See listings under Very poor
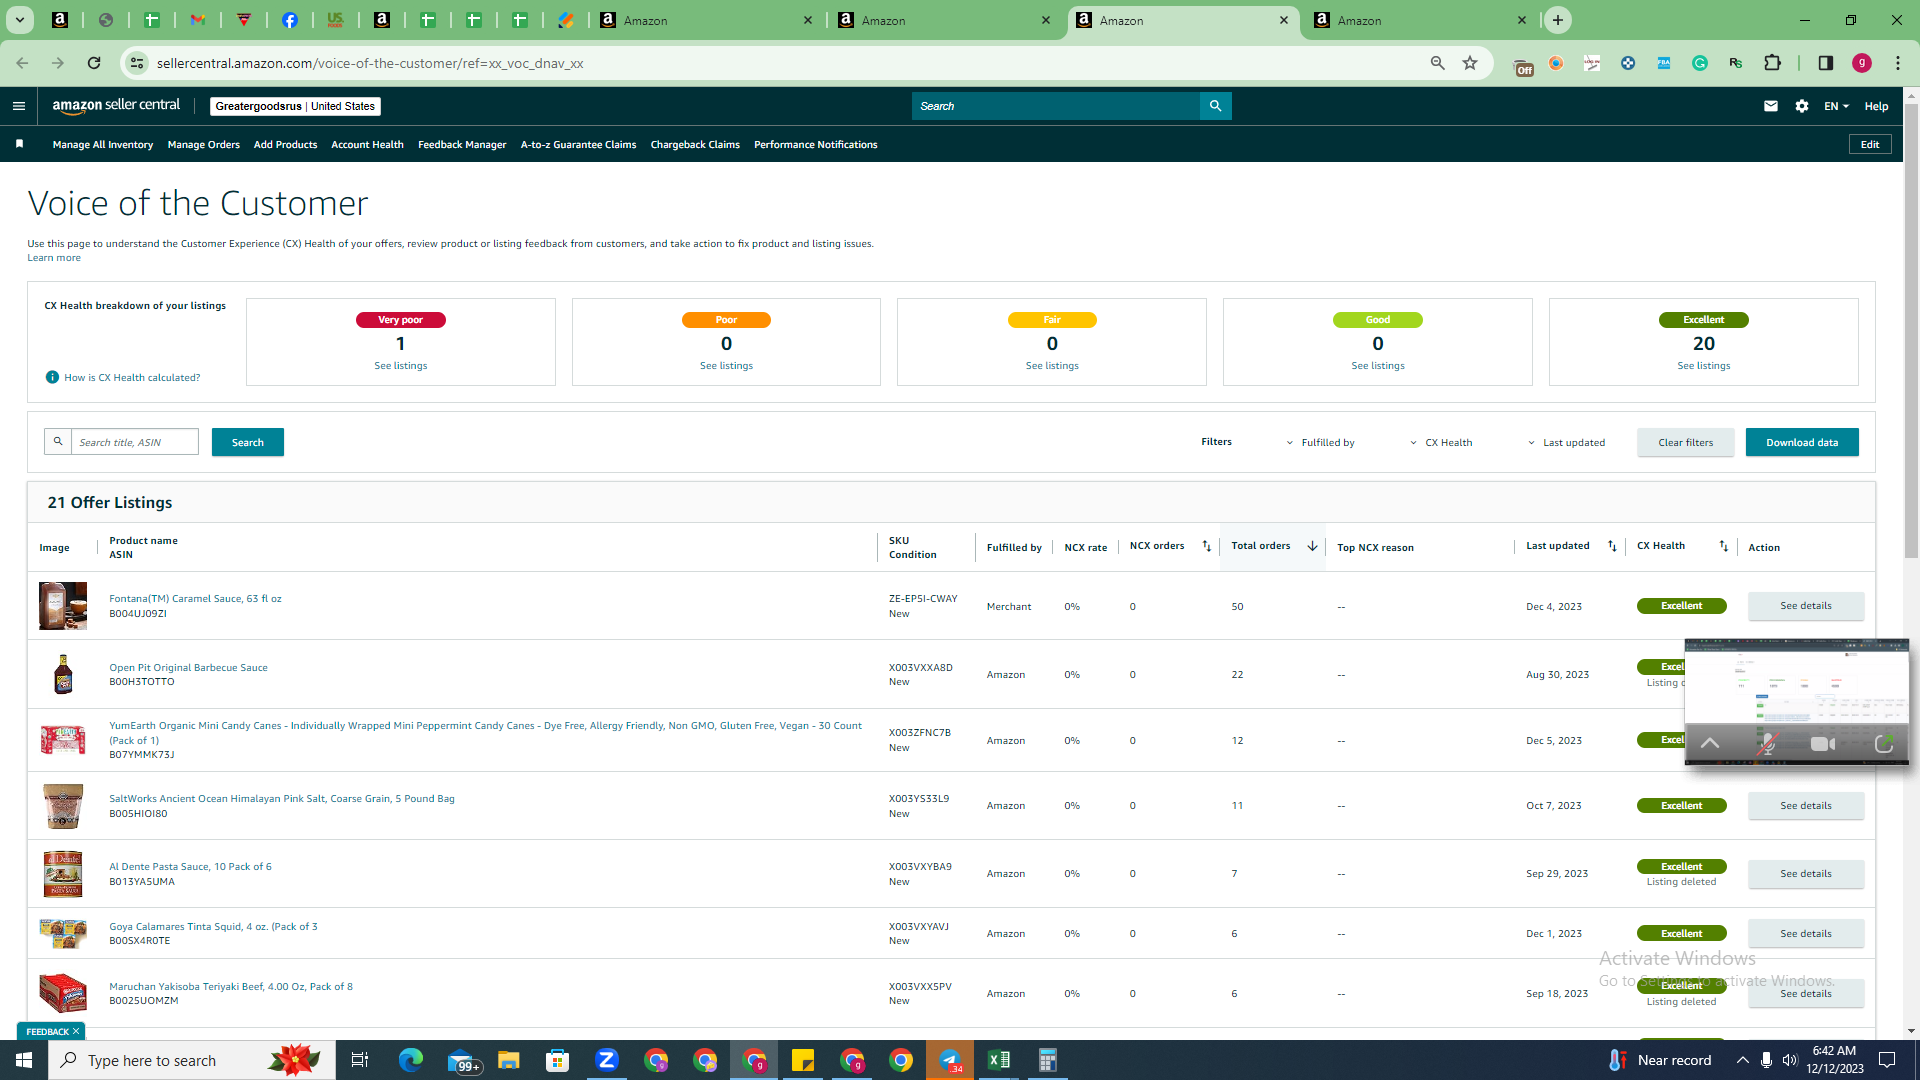Image resolution: width=1920 pixels, height=1080 pixels. point(401,366)
